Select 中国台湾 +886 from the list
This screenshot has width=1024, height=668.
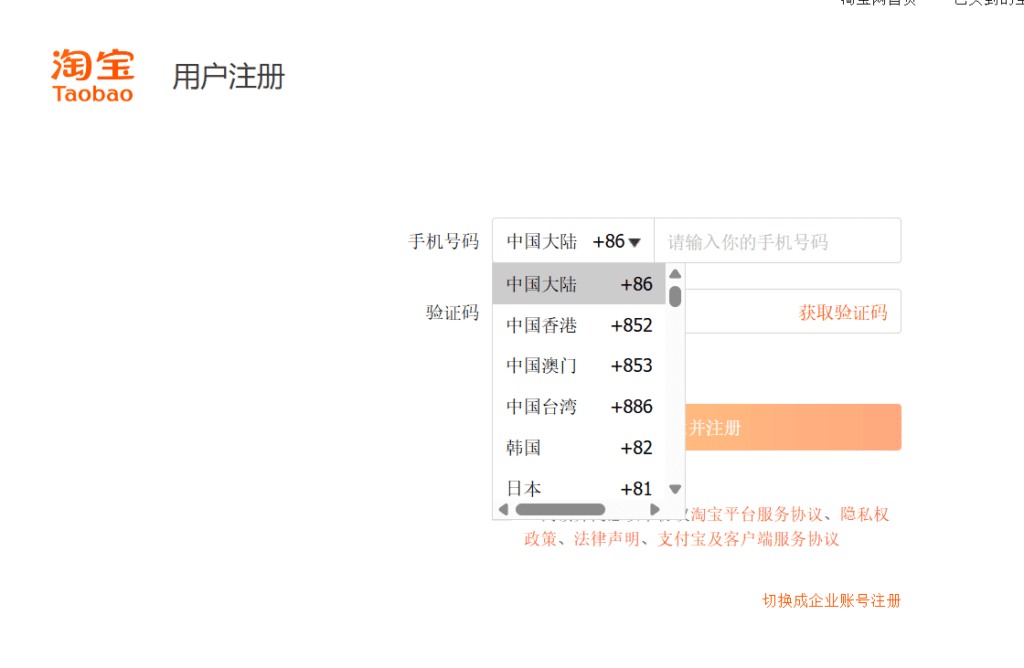(x=579, y=407)
